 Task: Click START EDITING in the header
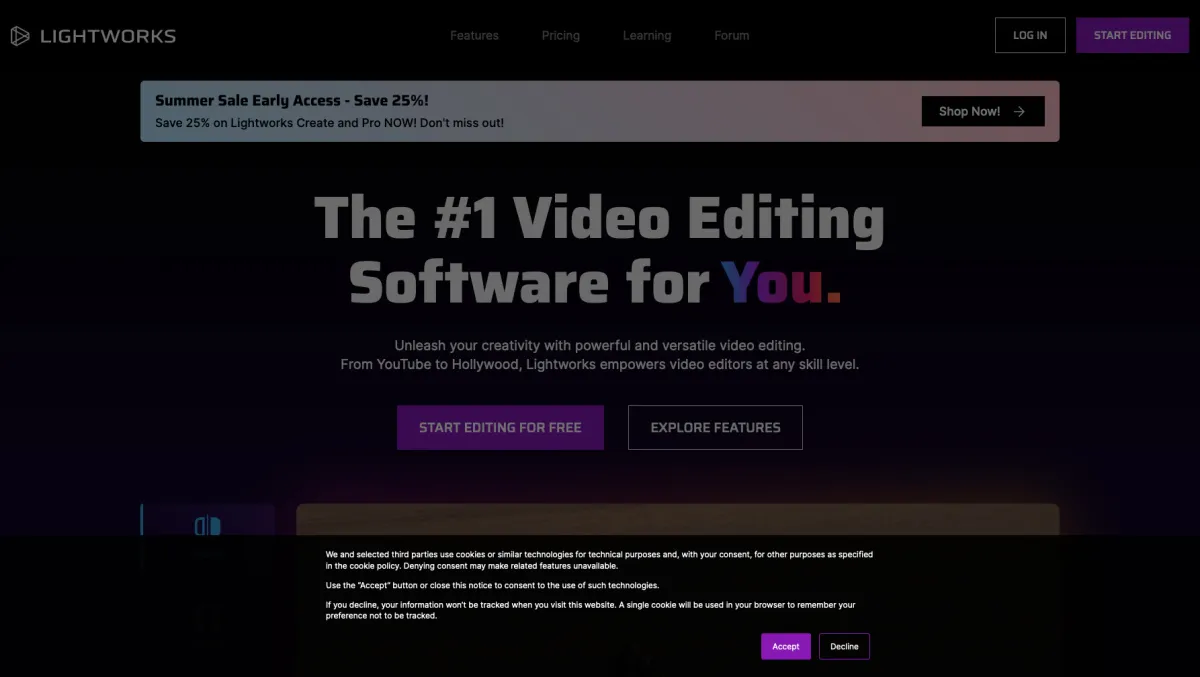[x=1132, y=35]
